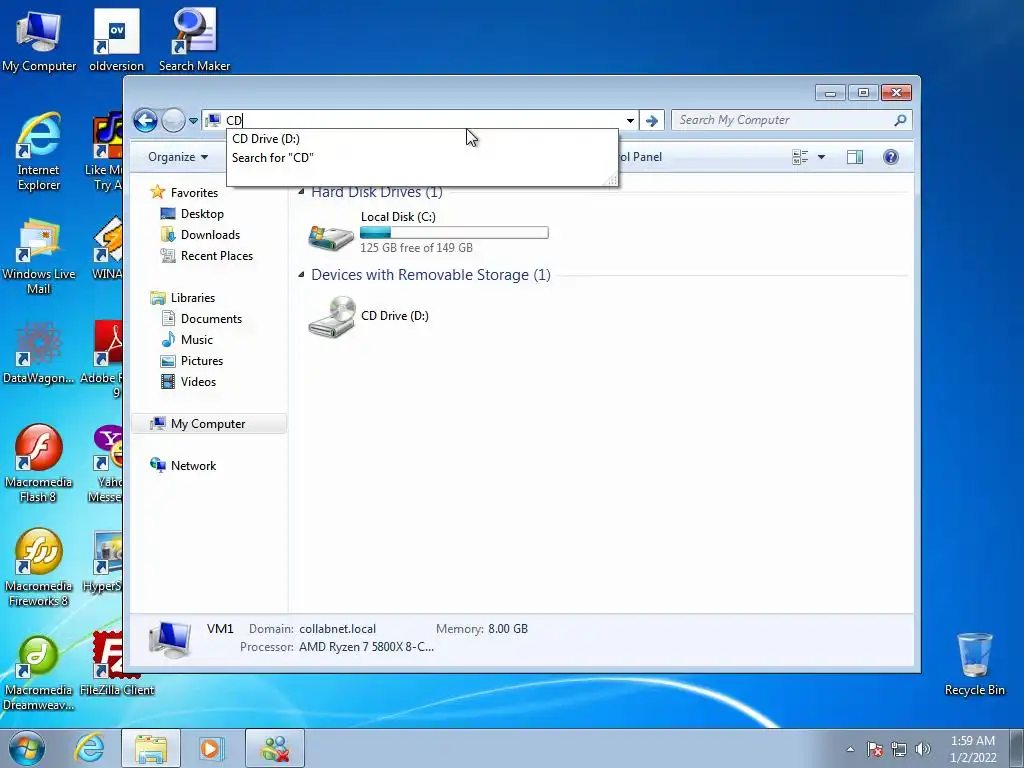Open network tray icon
The image size is (1024, 768).
899,750
